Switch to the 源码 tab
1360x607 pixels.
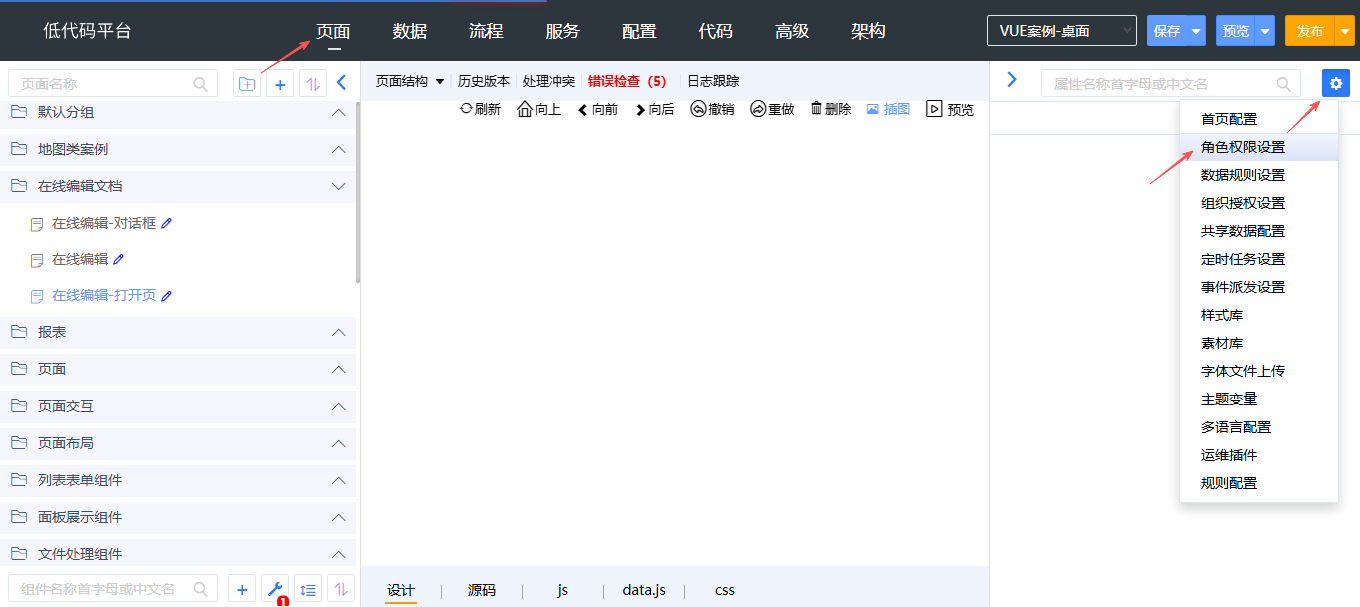click(481, 590)
